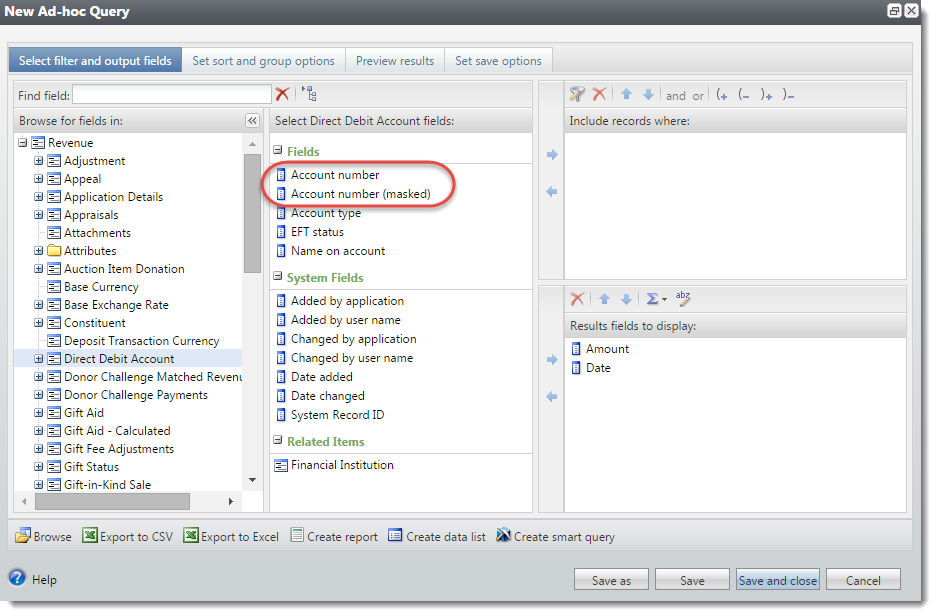936x616 pixels.
Task: Clear the Find field with red X
Action: (282, 94)
